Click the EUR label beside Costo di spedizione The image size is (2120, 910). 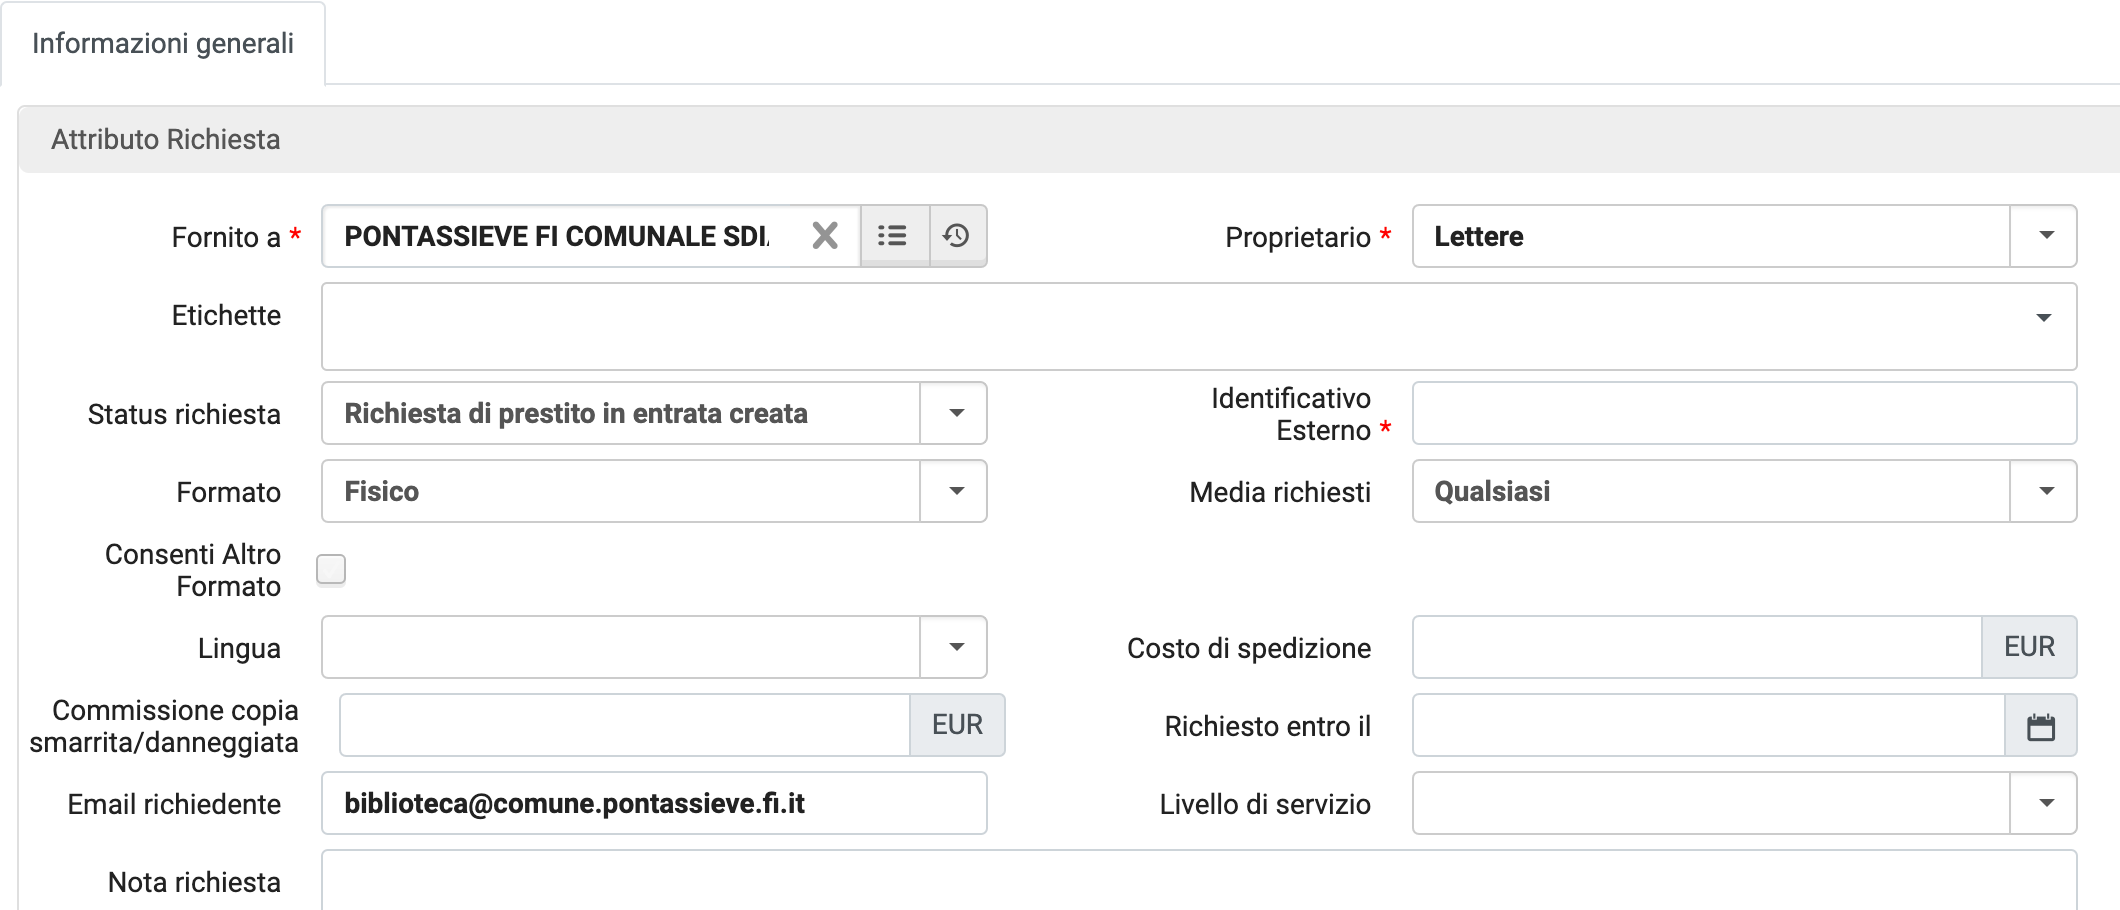(2029, 647)
